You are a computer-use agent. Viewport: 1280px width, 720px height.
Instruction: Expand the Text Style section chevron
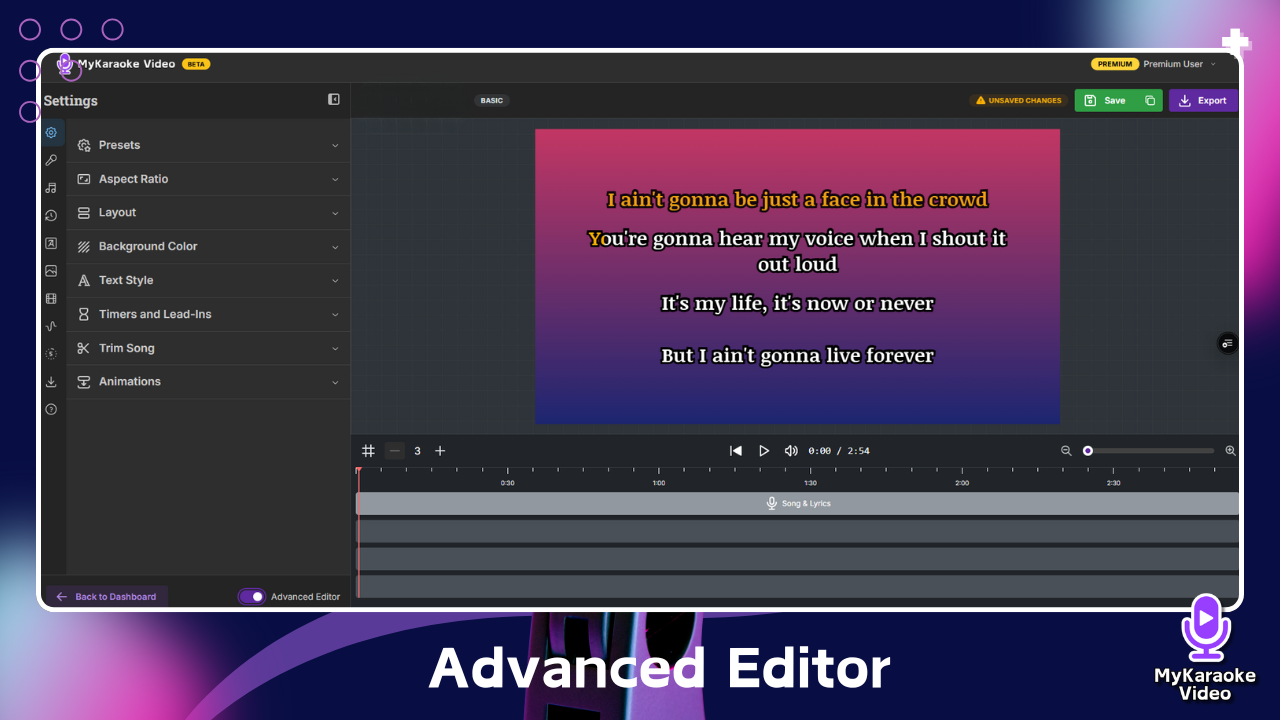tap(335, 280)
